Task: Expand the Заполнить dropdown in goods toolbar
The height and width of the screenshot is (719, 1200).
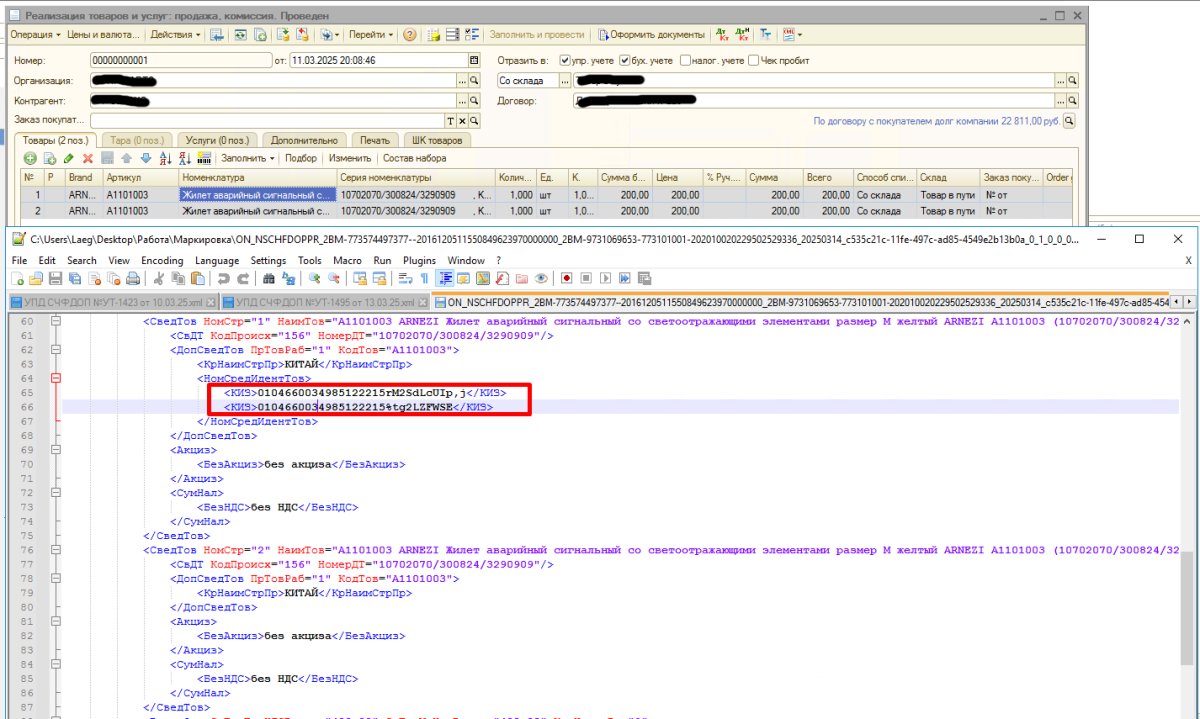Action: coord(248,158)
